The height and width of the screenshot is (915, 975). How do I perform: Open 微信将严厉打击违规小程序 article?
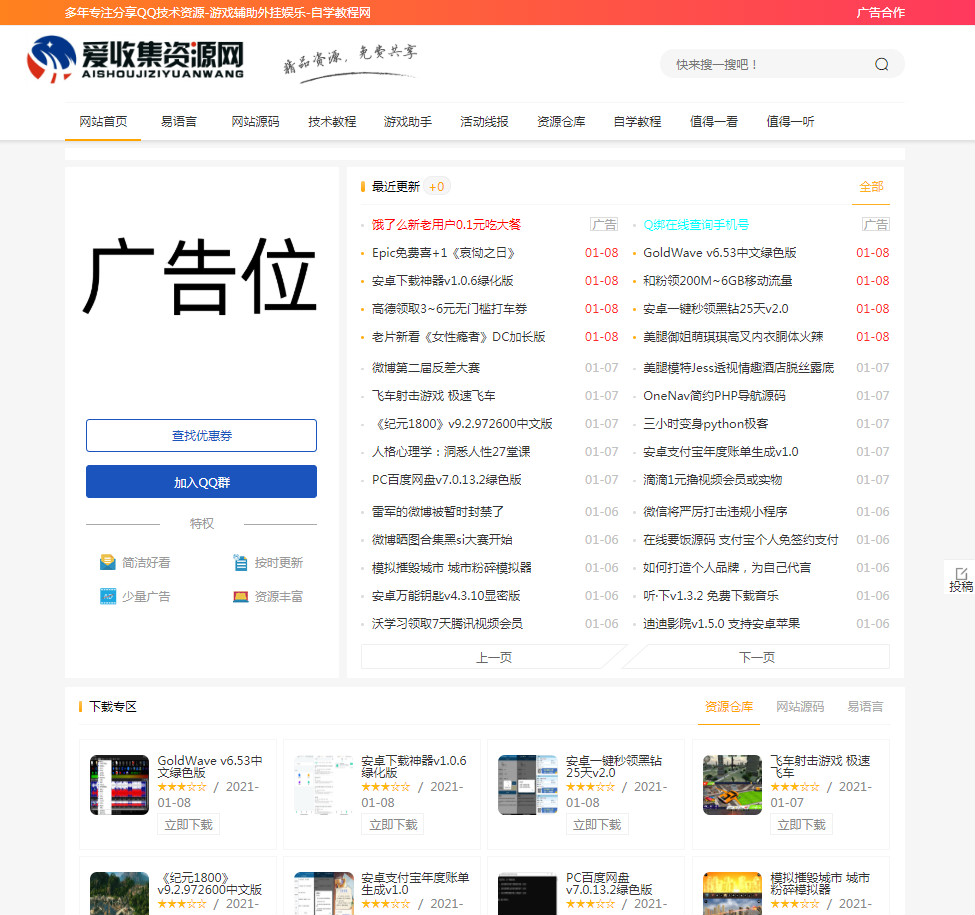[x=715, y=512]
